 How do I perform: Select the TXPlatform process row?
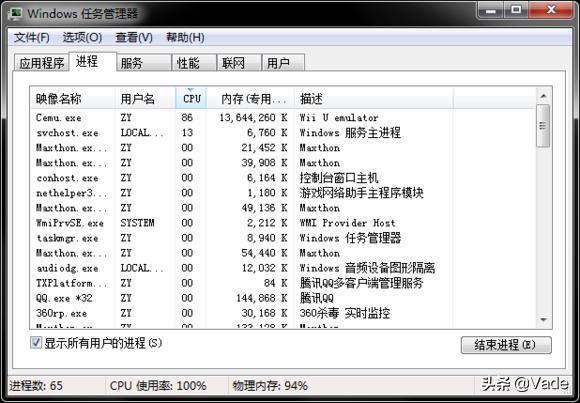click(x=283, y=283)
